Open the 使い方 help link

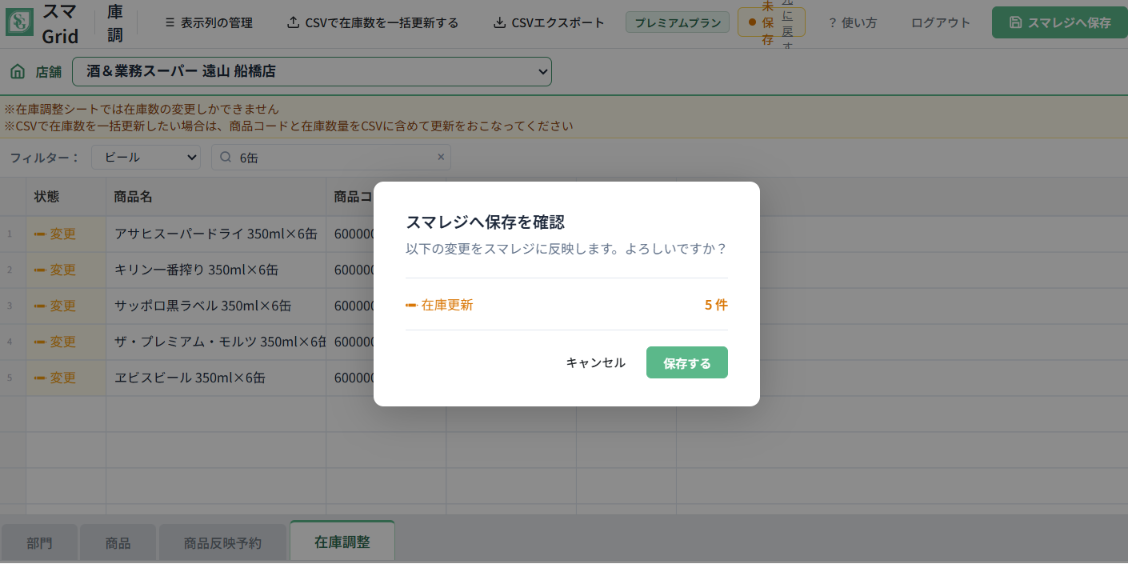852,23
